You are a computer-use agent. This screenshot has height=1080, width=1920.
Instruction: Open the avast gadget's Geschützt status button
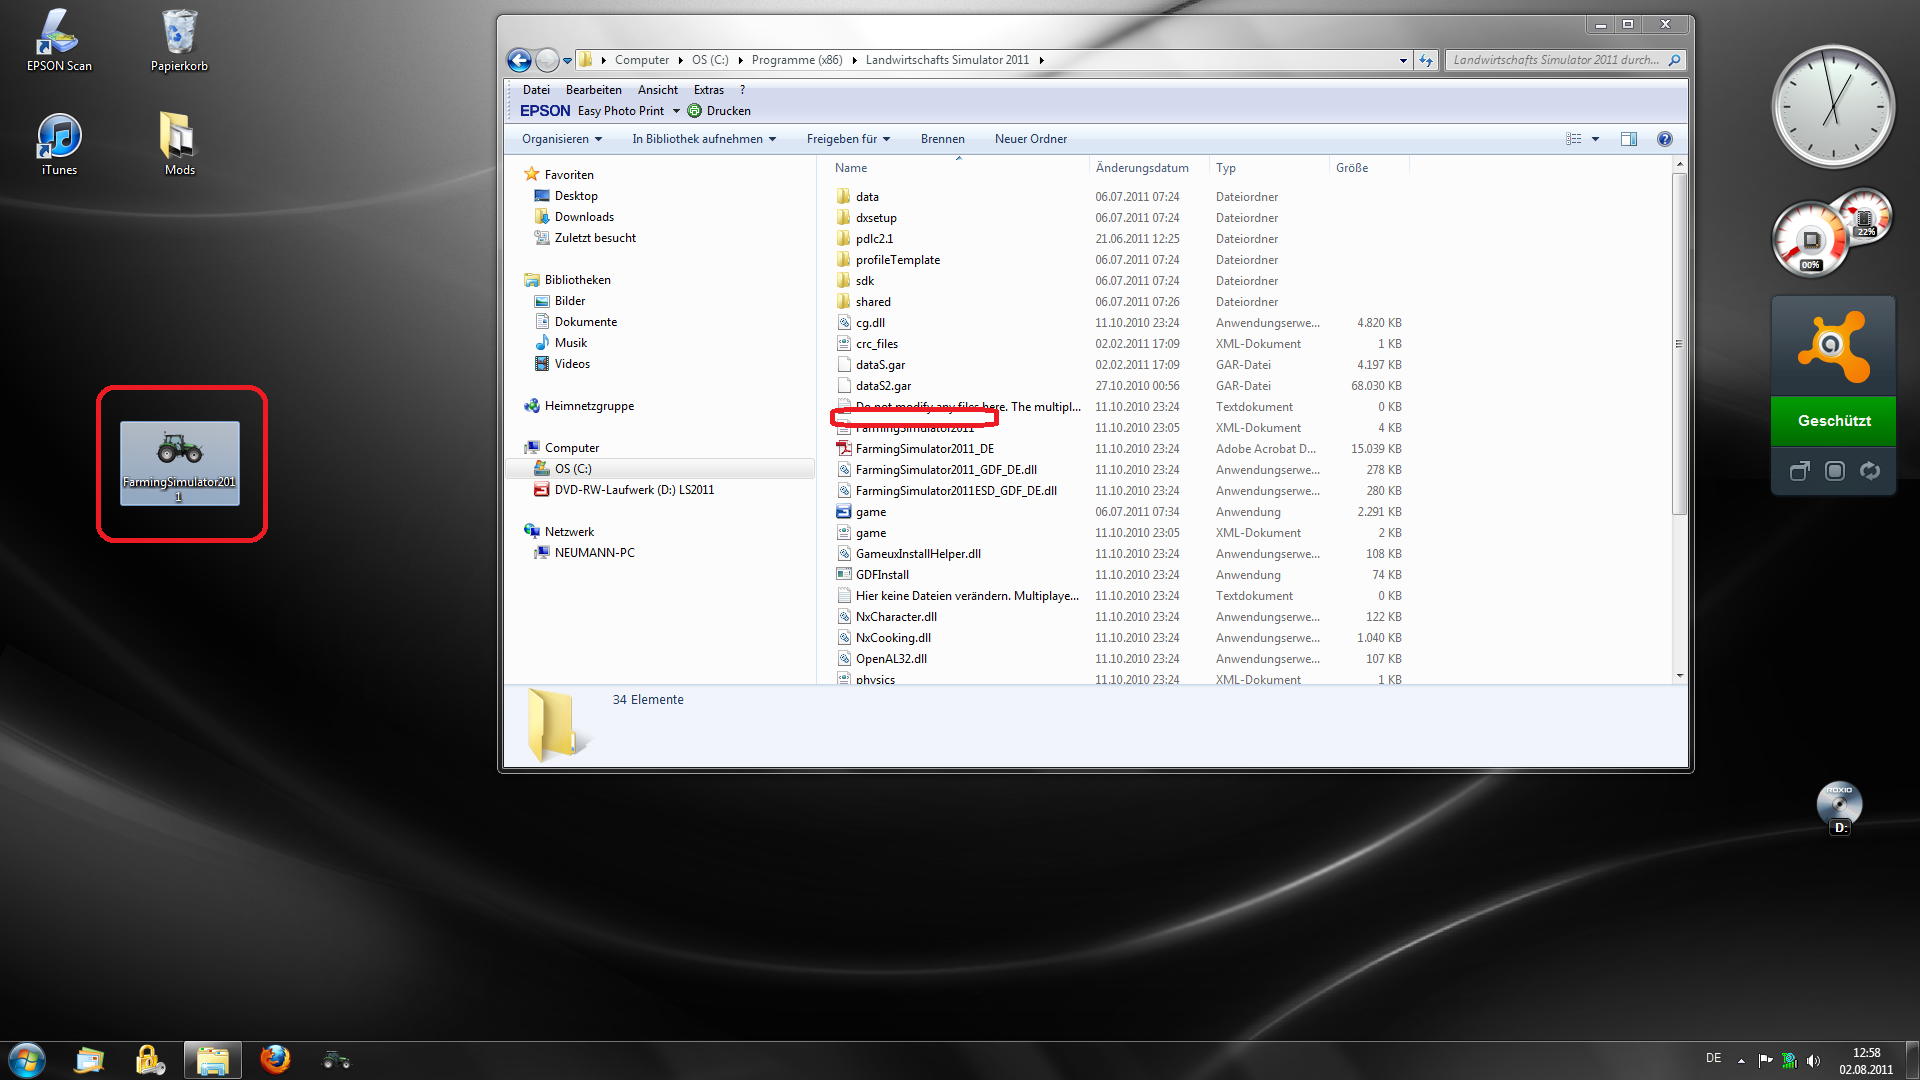[1833, 421]
